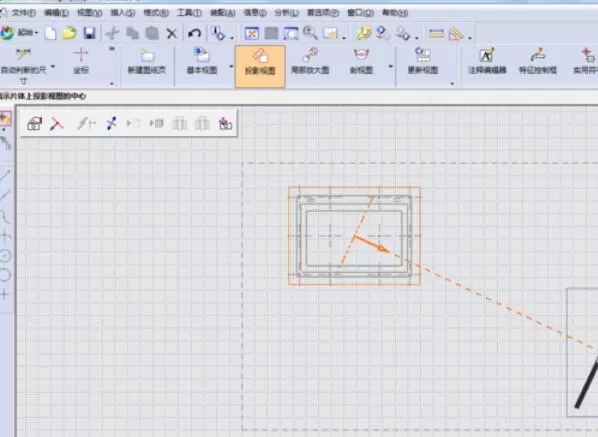Image resolution: width=598 pixels, height=437 pixels.
Task: Click the Save floppy disk icon
Action: 89,33
